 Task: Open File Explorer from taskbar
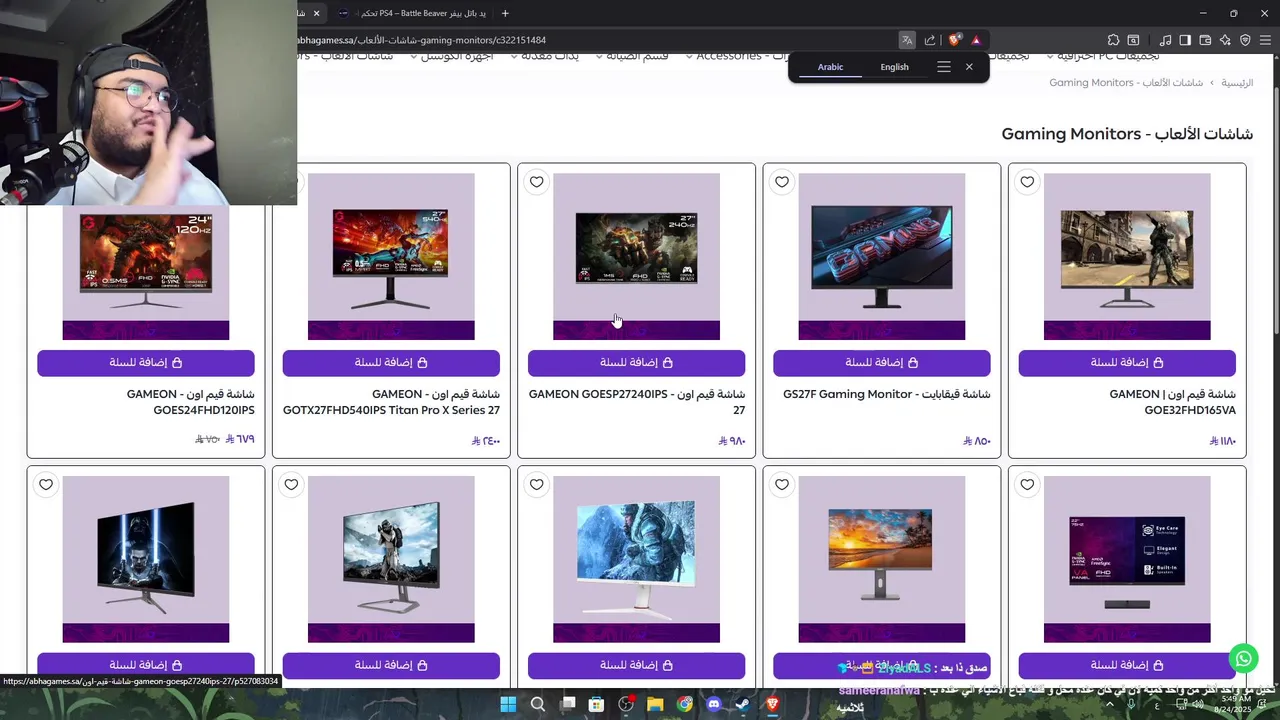(x=655, y=704)
